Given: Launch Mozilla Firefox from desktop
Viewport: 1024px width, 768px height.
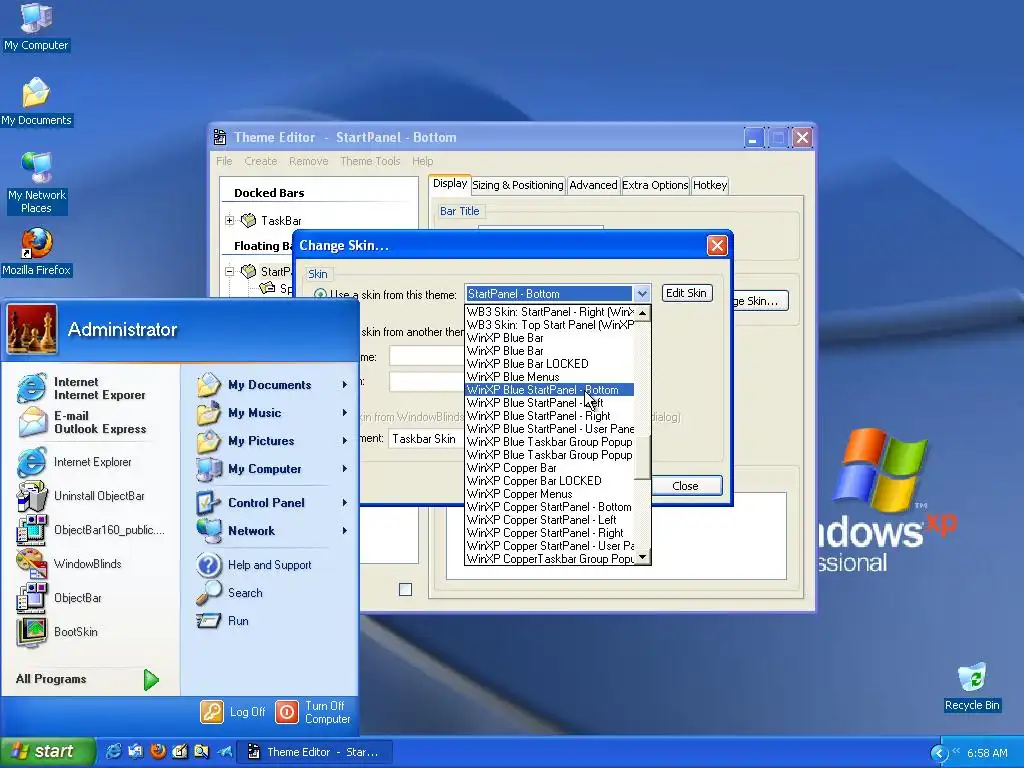Looking at the screenshot, I should tap(37, 252).
